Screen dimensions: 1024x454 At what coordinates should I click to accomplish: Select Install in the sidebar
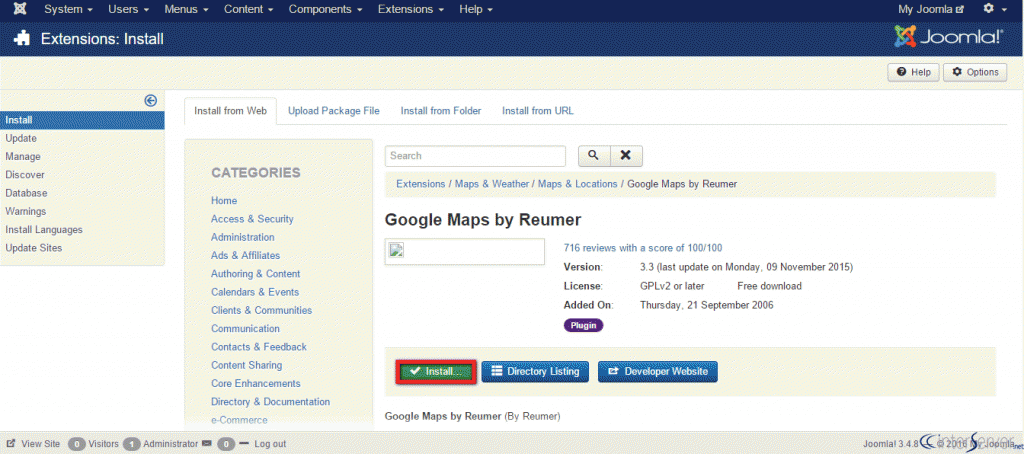(x=82, y=120)
